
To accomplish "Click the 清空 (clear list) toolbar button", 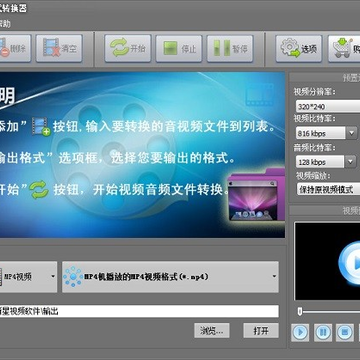I will pos(59,48).
